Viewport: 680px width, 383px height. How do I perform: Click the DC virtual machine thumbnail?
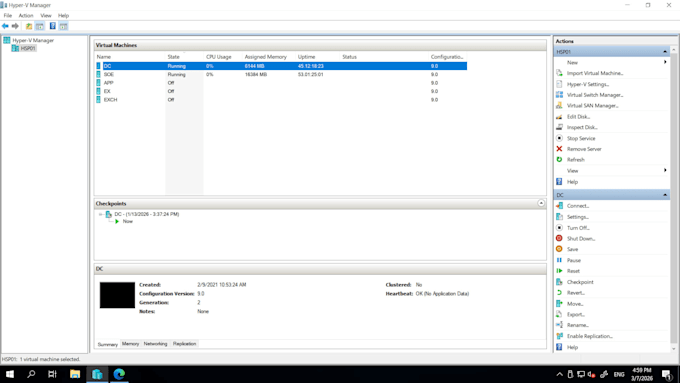coord(117,295)
